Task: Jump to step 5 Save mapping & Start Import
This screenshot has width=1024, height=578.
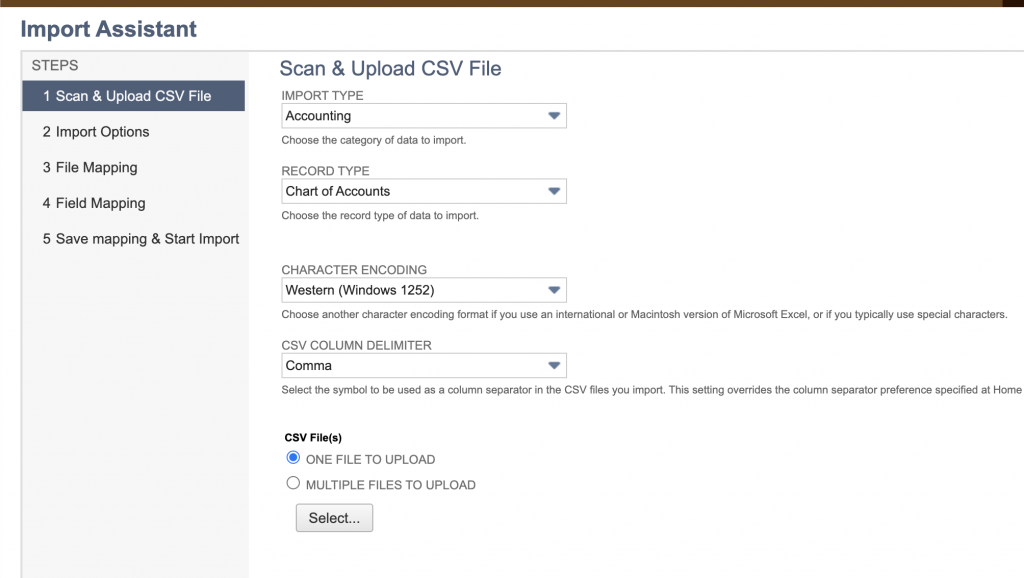Action: pyautogui.click(x=141, y=239)
